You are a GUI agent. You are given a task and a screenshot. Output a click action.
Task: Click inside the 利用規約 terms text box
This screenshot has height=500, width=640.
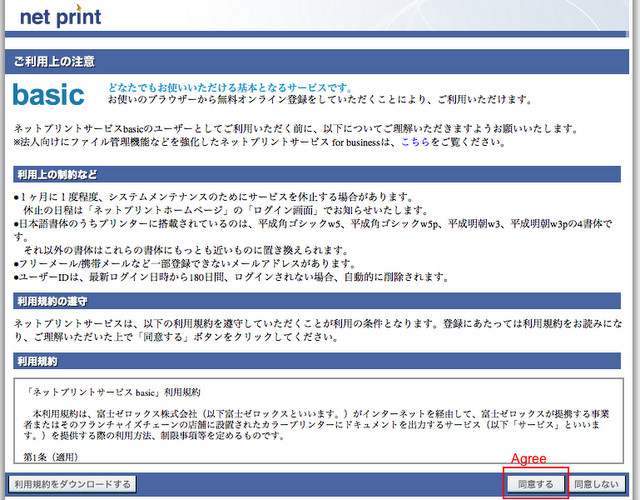tap(318, 421)
